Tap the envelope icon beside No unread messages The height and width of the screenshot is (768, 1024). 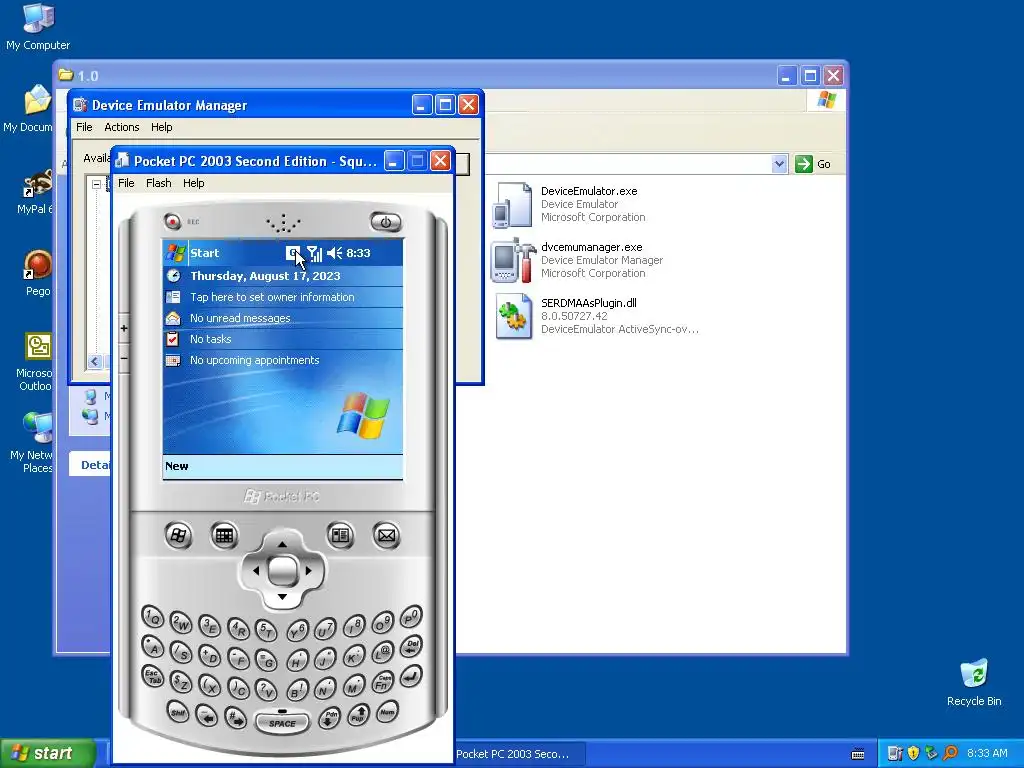[x=173, y=318]
